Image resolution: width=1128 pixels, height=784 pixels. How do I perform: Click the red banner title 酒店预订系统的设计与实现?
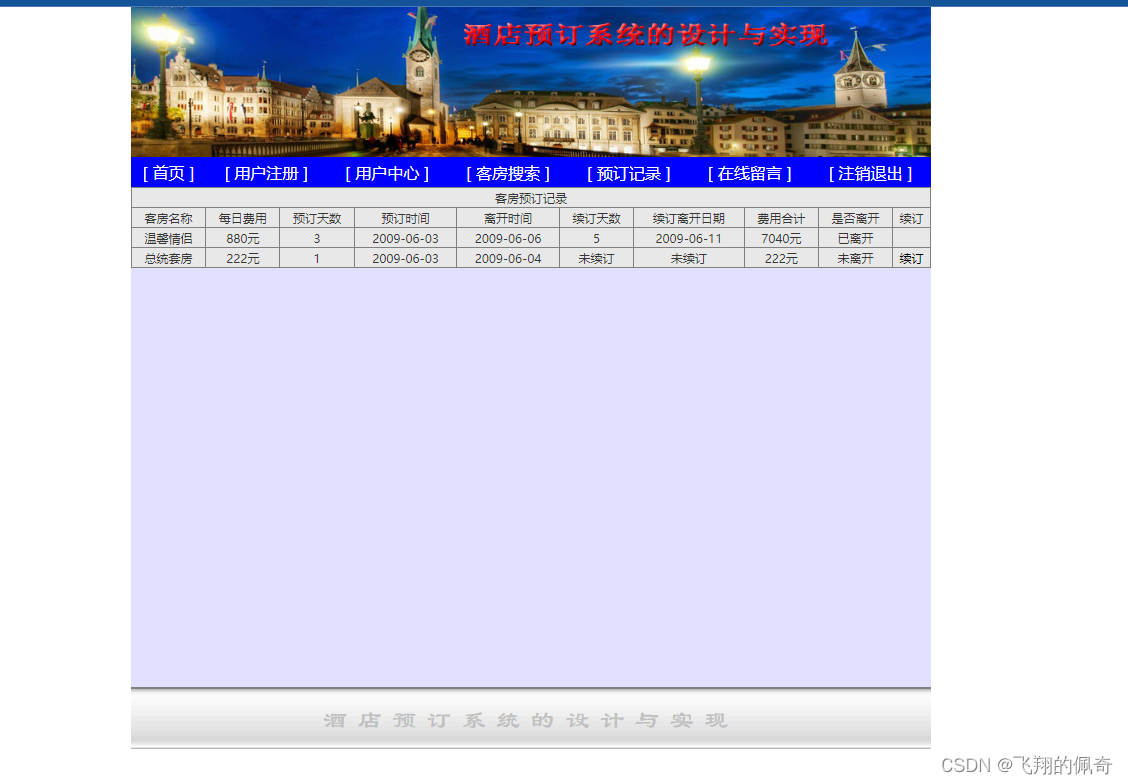pos(645,35)
